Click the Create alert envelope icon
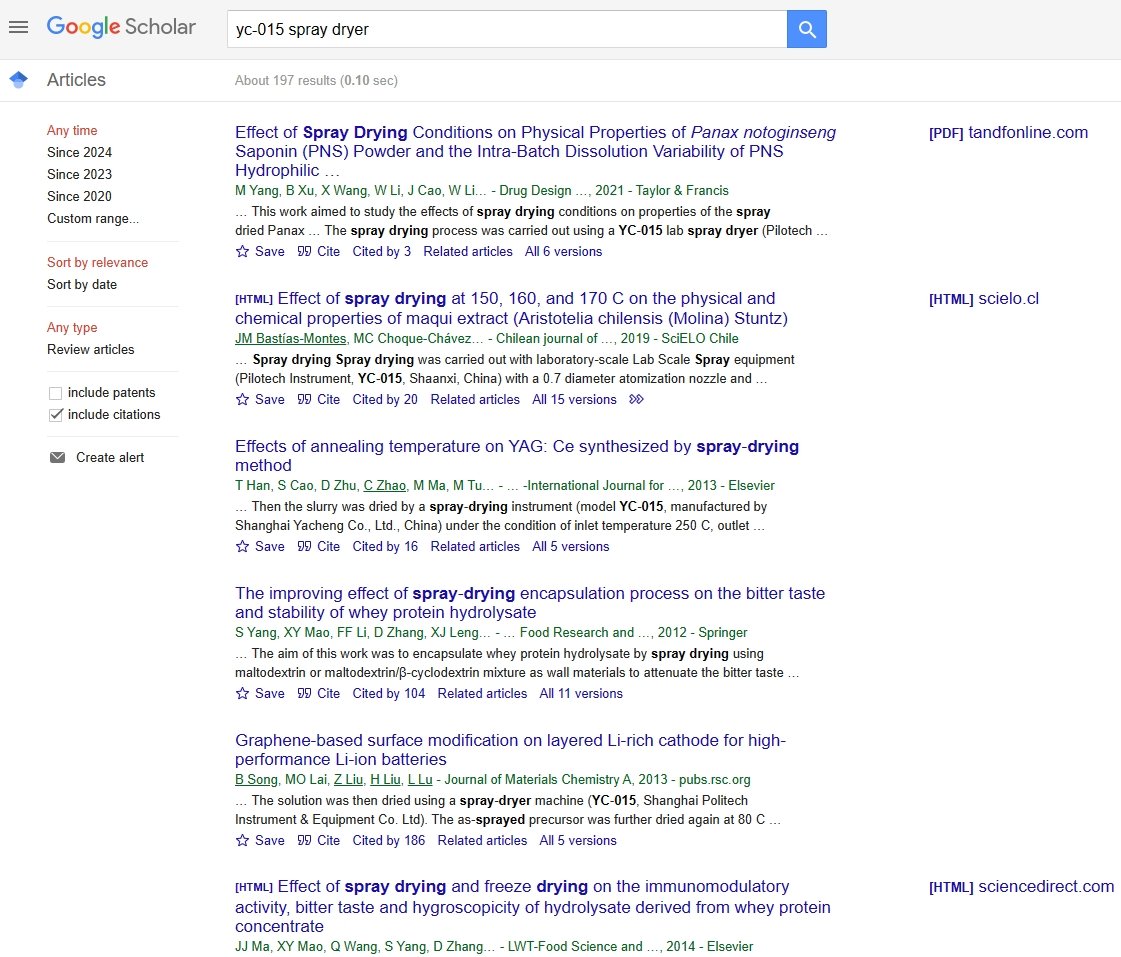 click(x=57, y=457)
